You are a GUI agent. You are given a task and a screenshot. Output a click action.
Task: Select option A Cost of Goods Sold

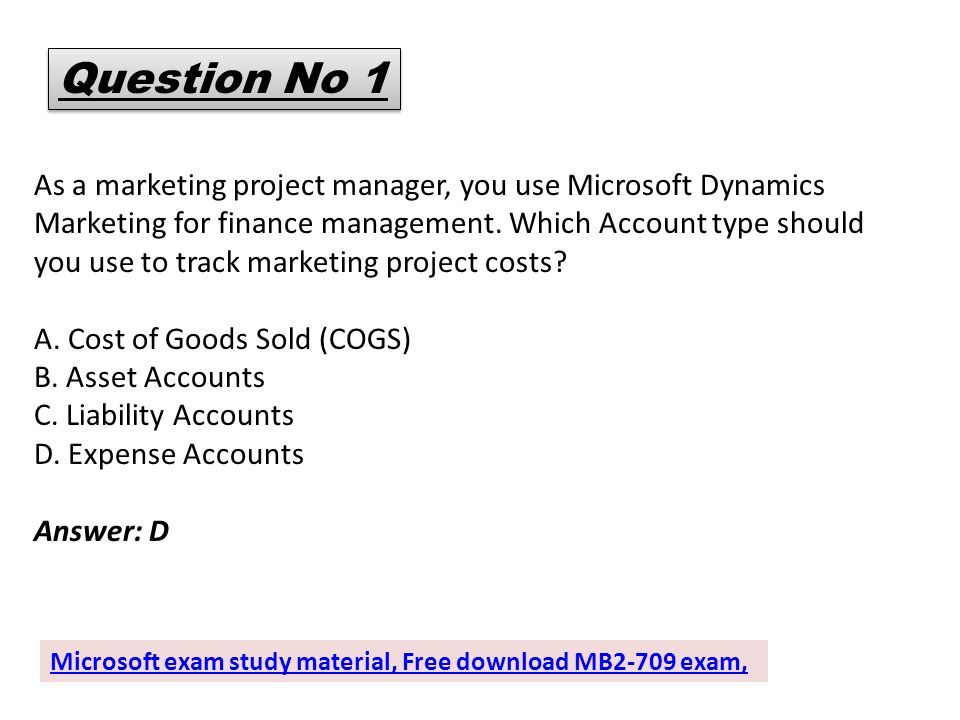(222, 339)
